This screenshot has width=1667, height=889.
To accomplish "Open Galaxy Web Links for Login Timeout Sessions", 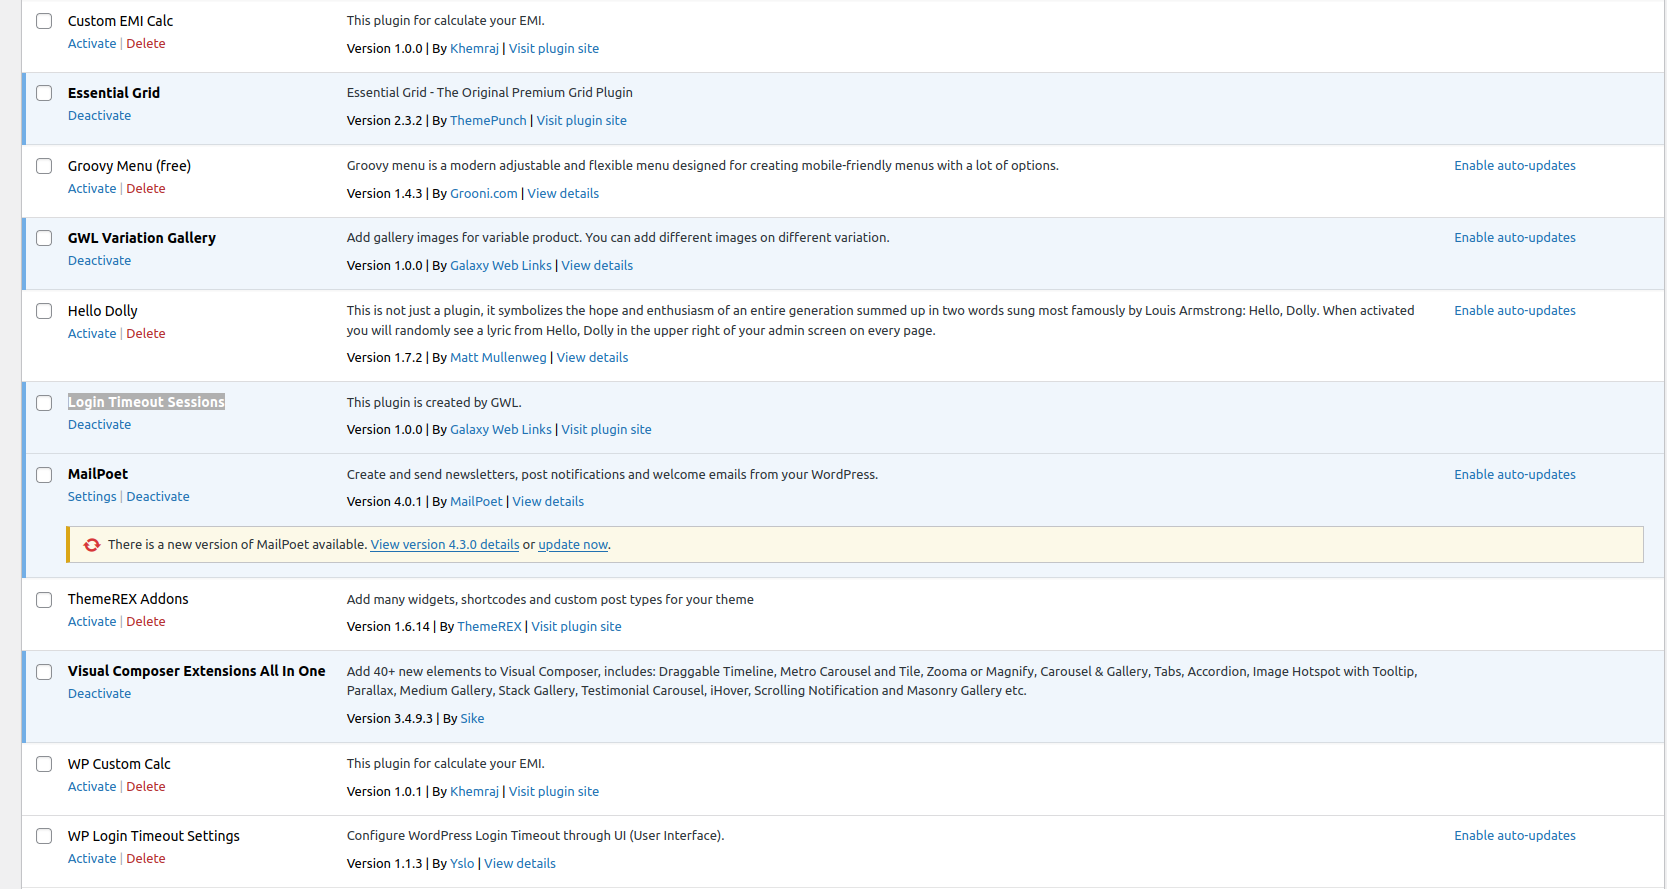I will [501, 430].
